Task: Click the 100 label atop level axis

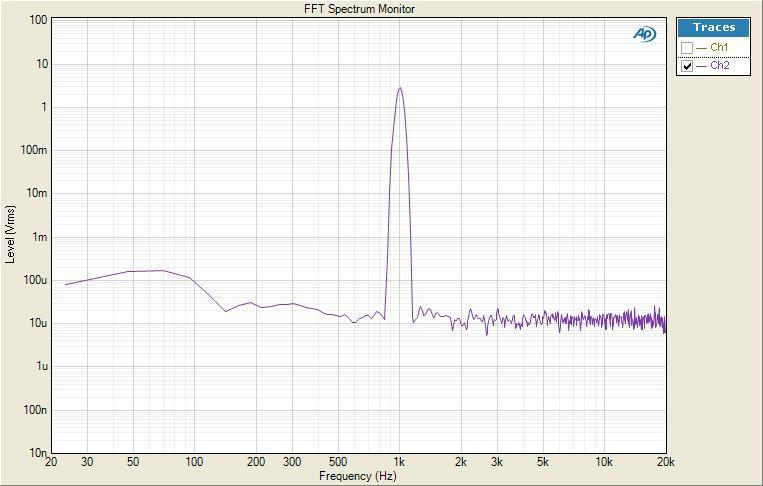Action: point(38,20)
